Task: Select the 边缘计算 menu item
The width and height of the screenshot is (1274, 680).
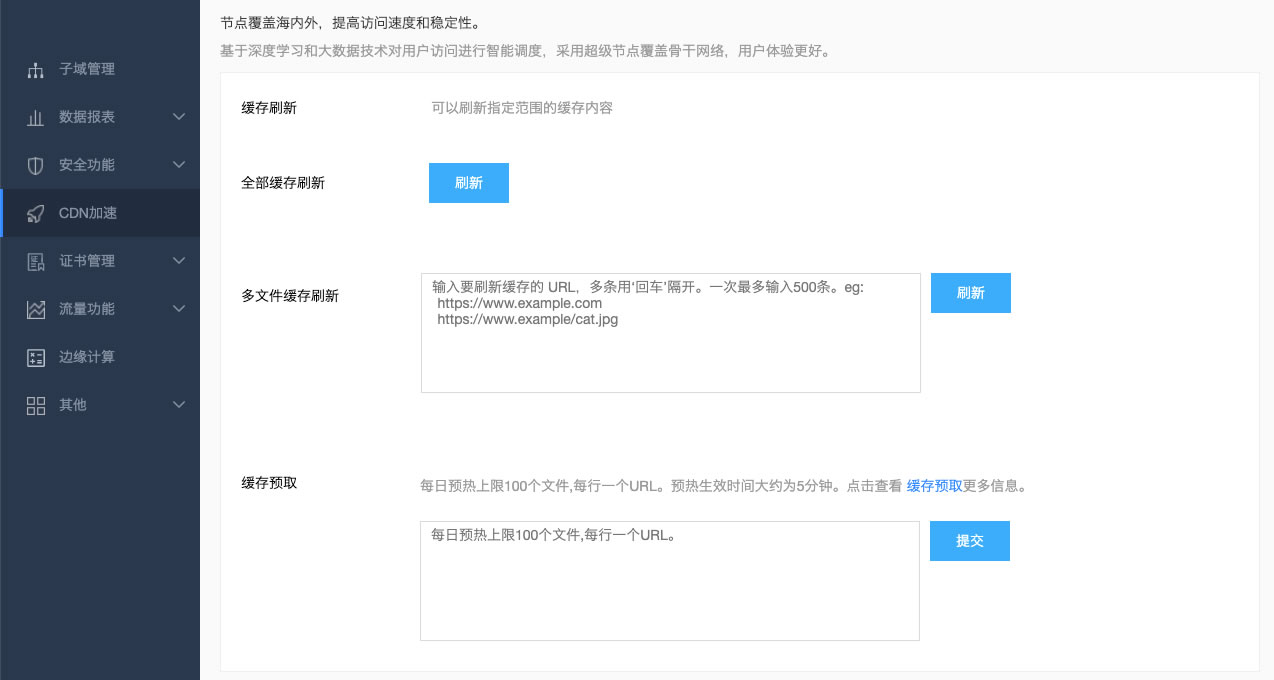Action: click(87, 357)
